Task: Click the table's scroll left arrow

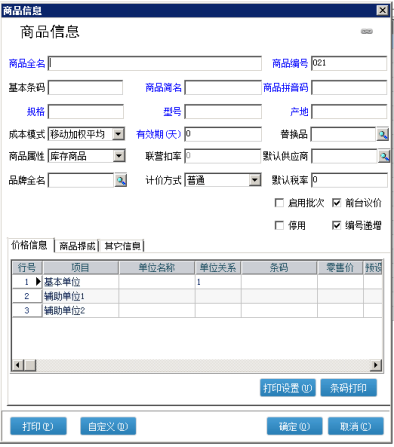Action: (x=18, y=365)
